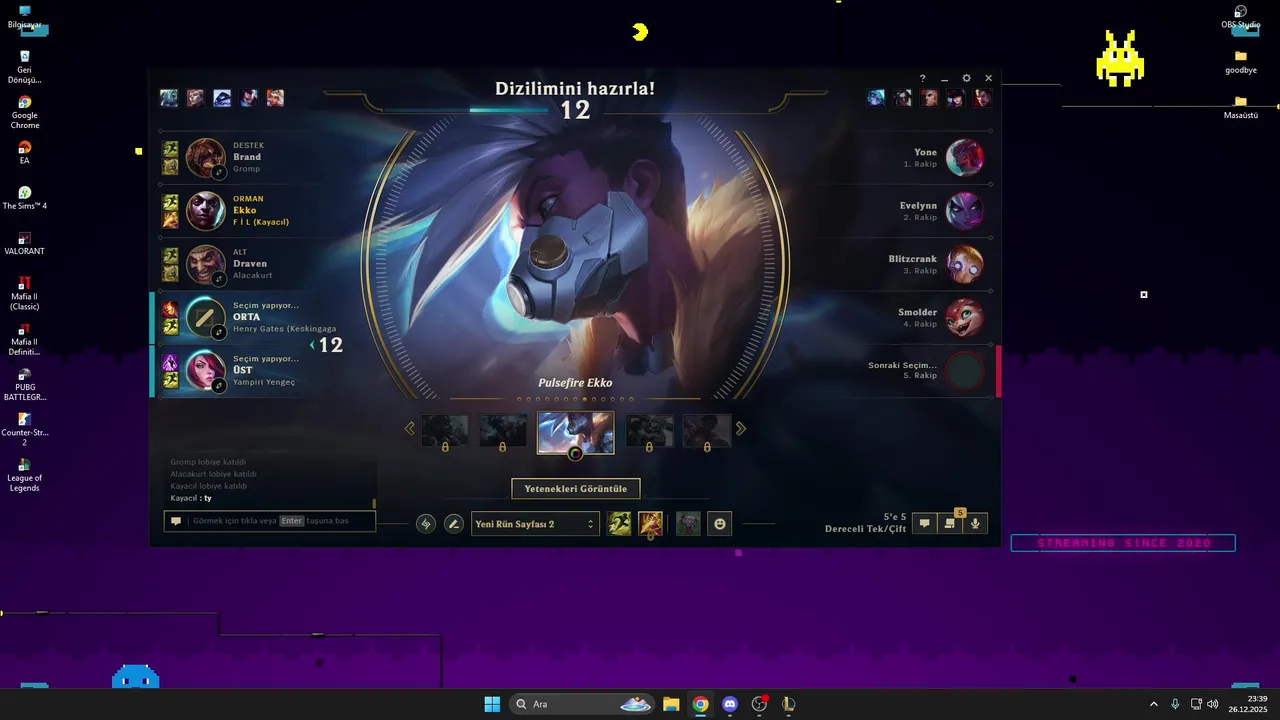Viewport: 1280px width, 720px height.
Task: Open the icon with the 5 badge
Action: coord(950,523)
